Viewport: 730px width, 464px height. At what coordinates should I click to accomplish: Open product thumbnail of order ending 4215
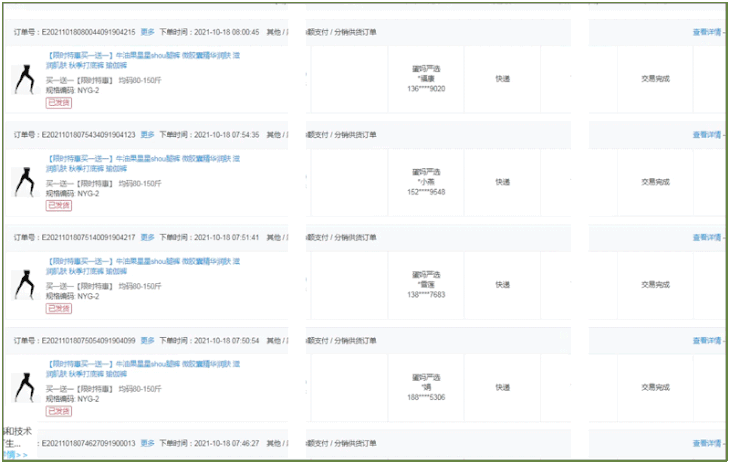[x=22, y=79]
